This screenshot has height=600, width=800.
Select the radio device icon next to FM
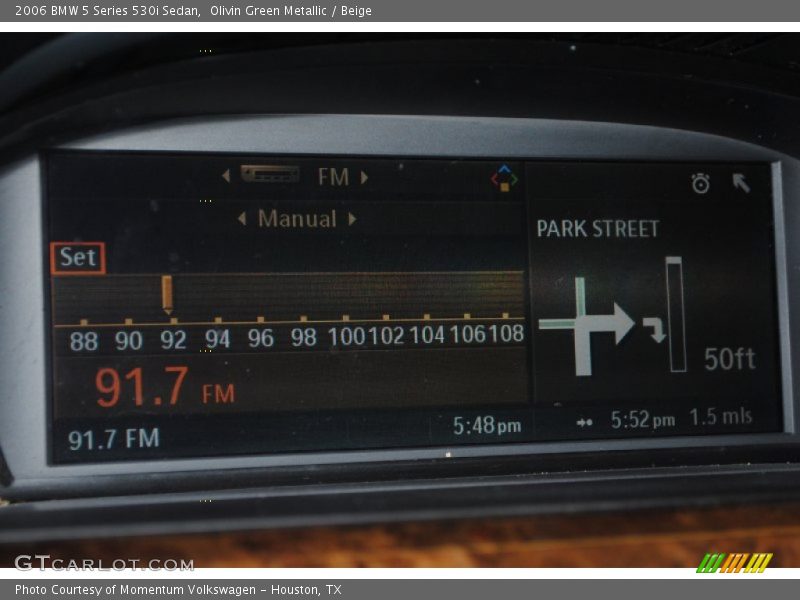click(x=270, y=174)
